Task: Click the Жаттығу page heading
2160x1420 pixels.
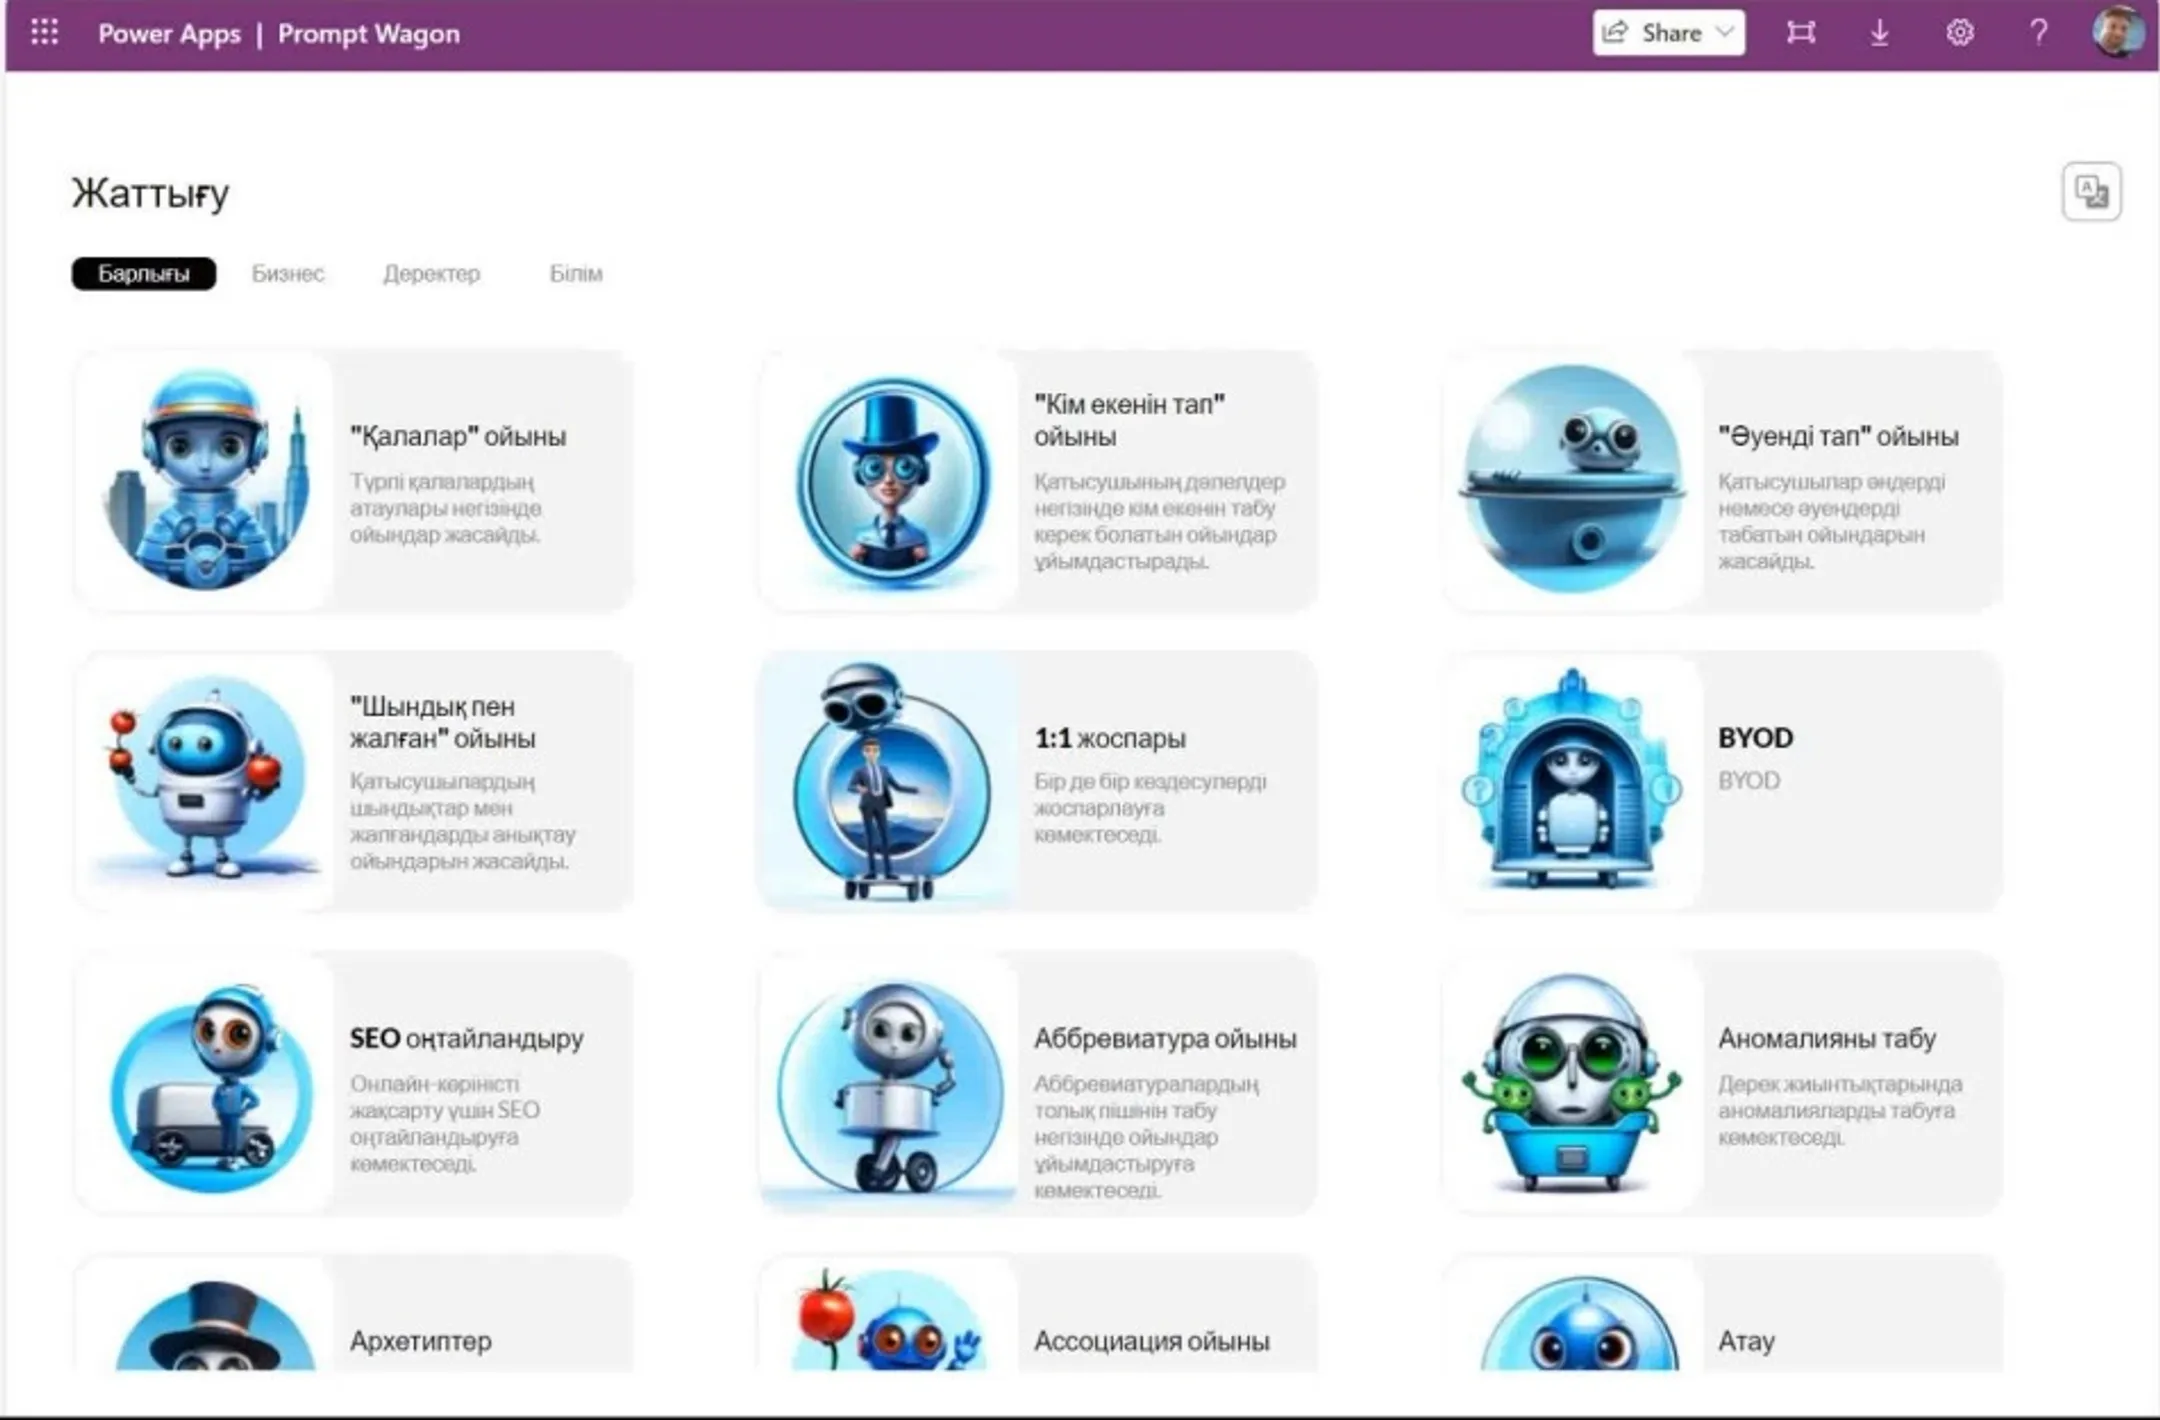Action: (150, 194)
